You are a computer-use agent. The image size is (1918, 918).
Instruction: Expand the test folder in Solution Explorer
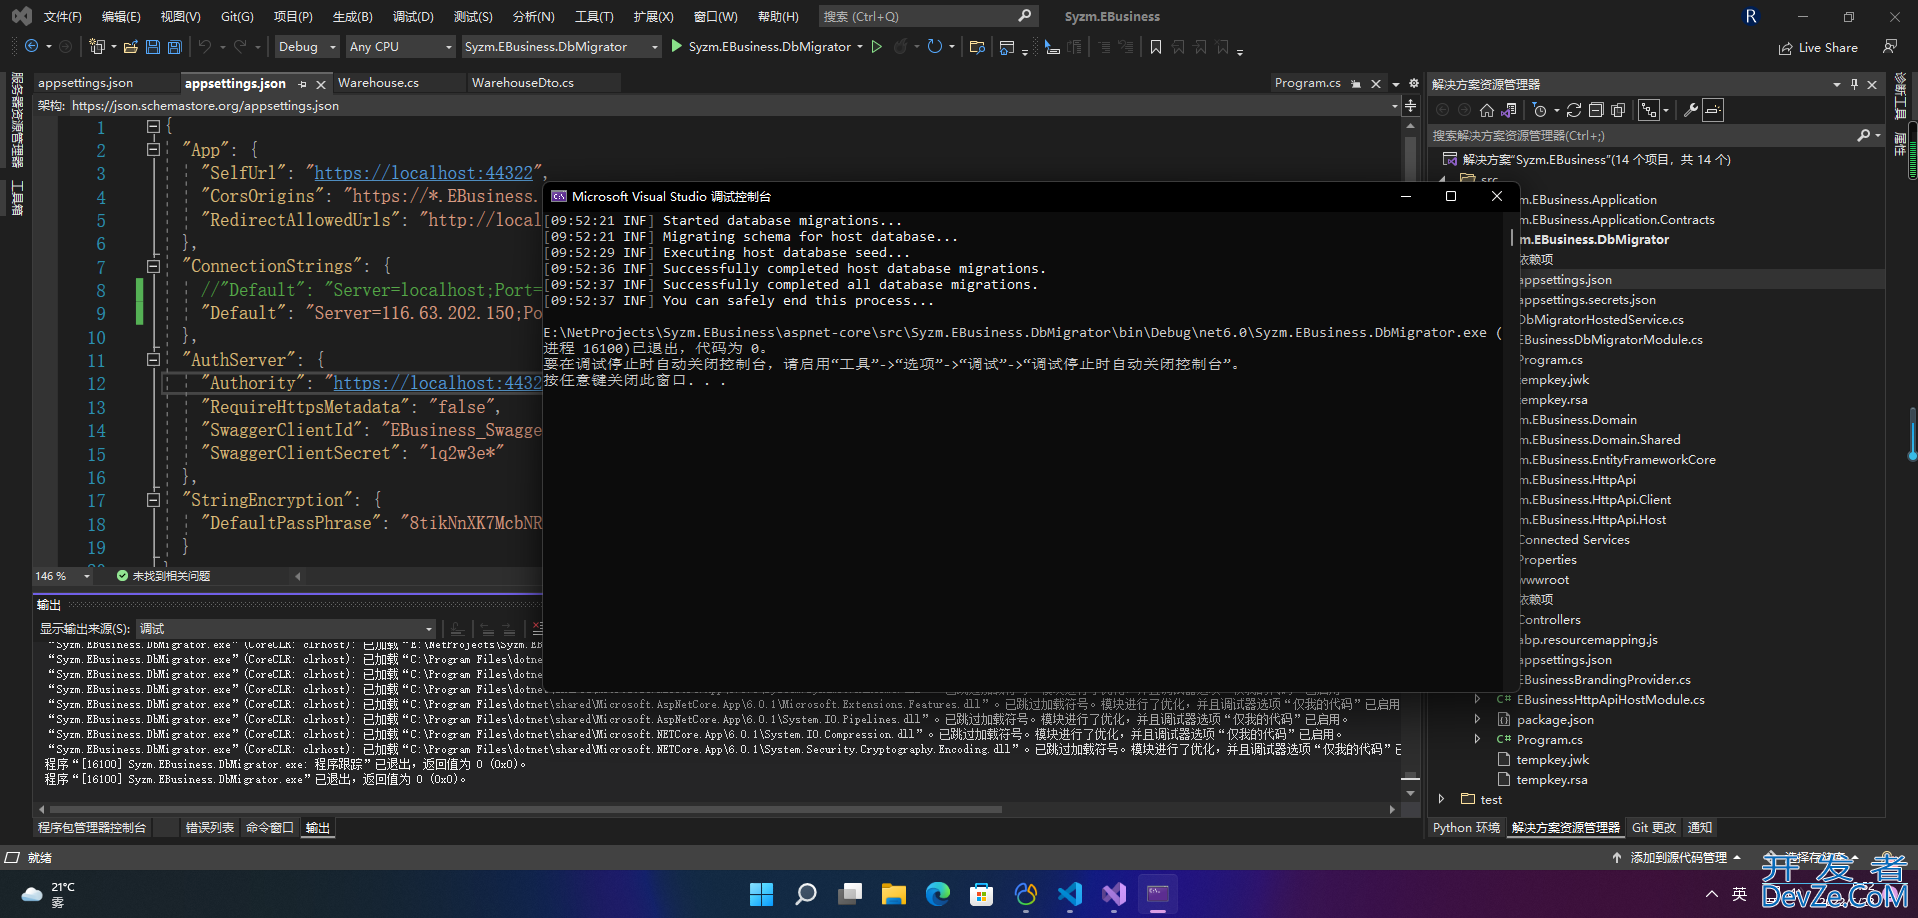click(x=1441, y=799)
